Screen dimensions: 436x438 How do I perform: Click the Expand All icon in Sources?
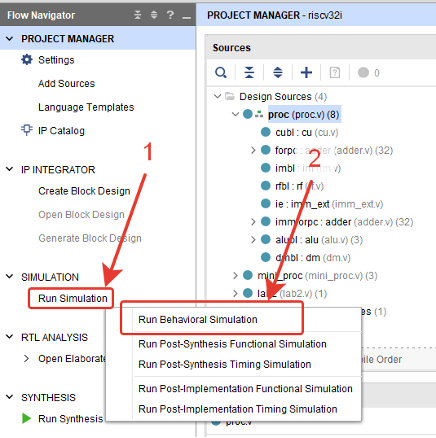pos(278,72)
